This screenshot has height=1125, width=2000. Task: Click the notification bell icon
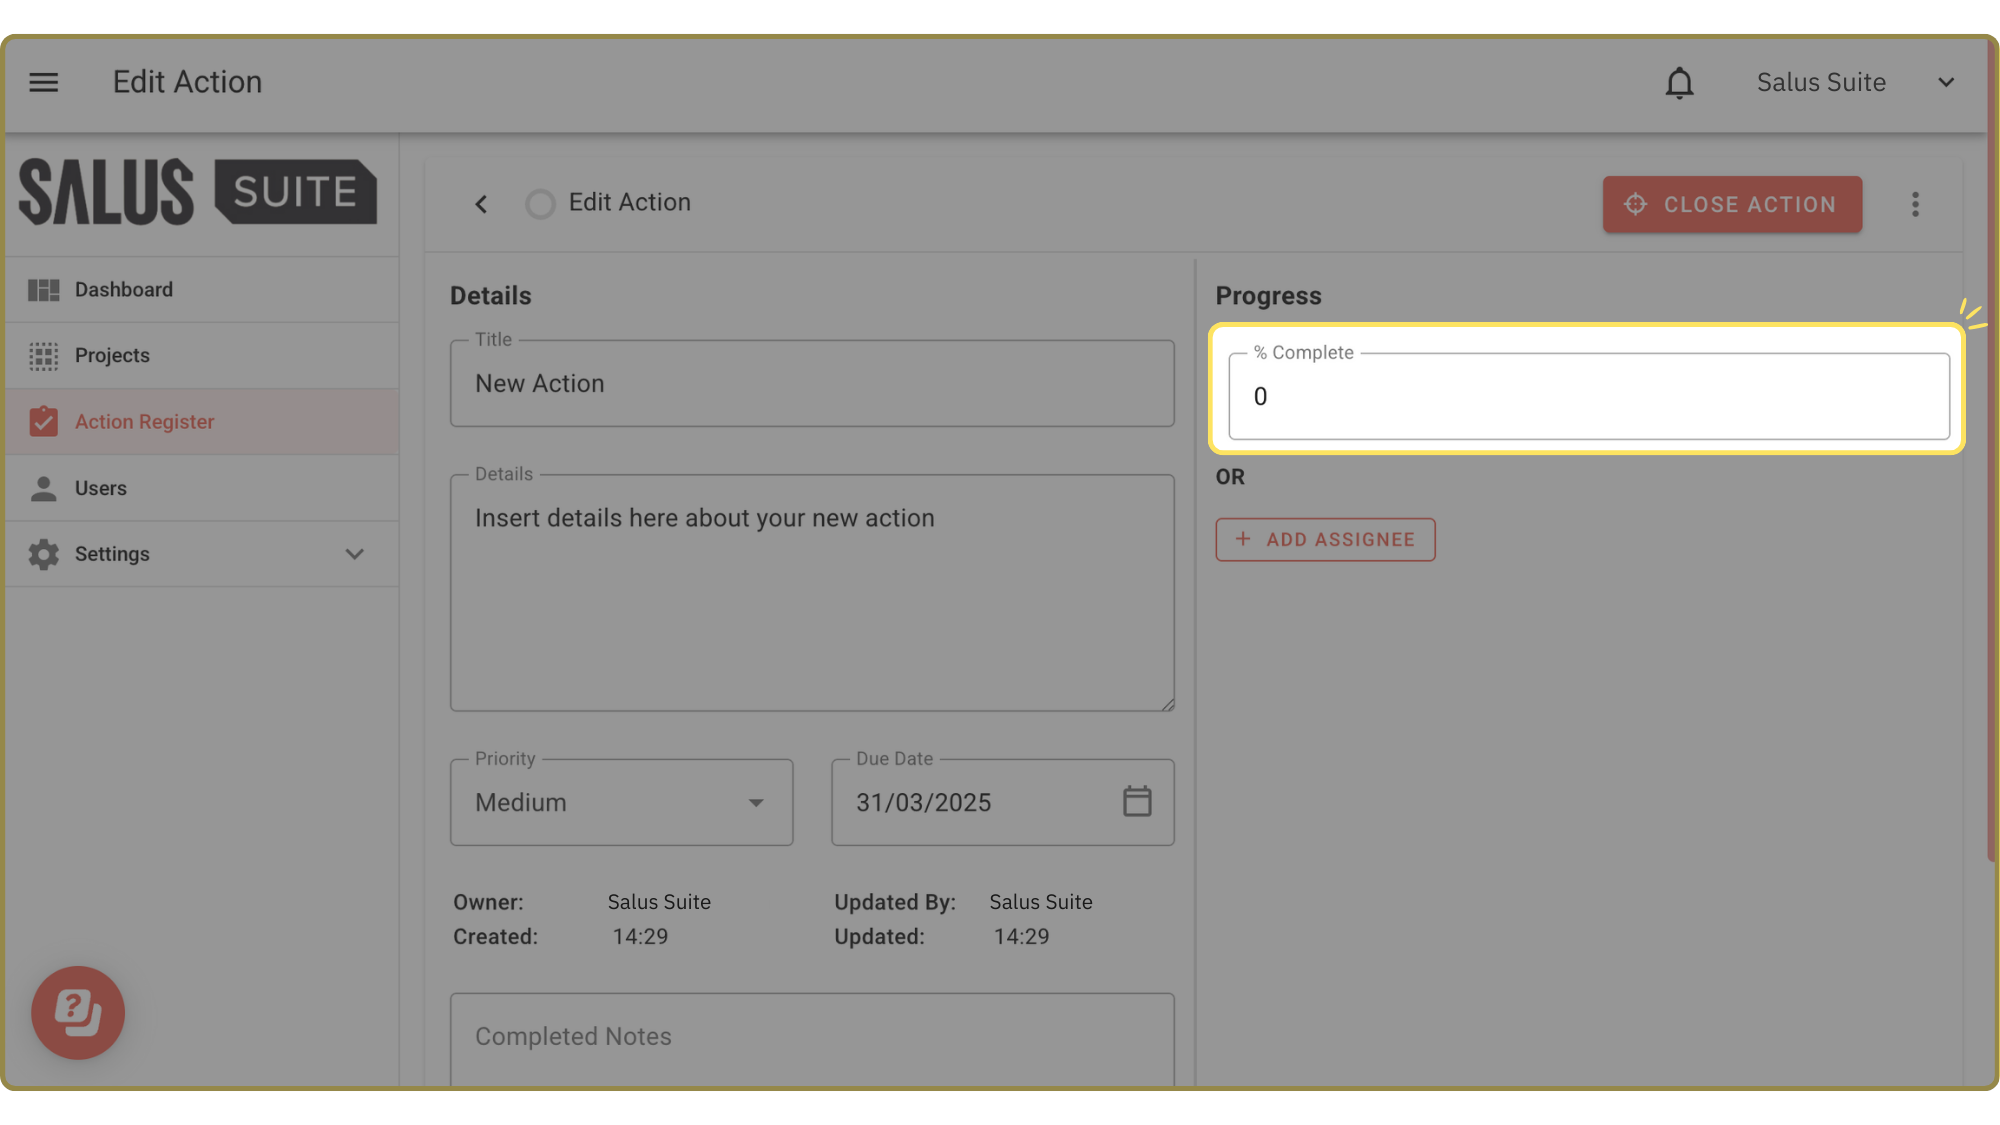pyautogui.click(x=1679, y=83)
